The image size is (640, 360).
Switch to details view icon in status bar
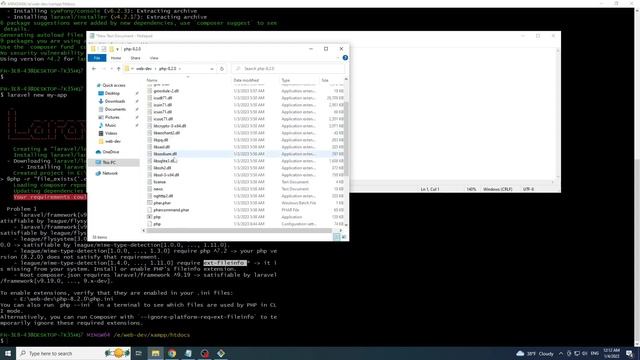337,237
